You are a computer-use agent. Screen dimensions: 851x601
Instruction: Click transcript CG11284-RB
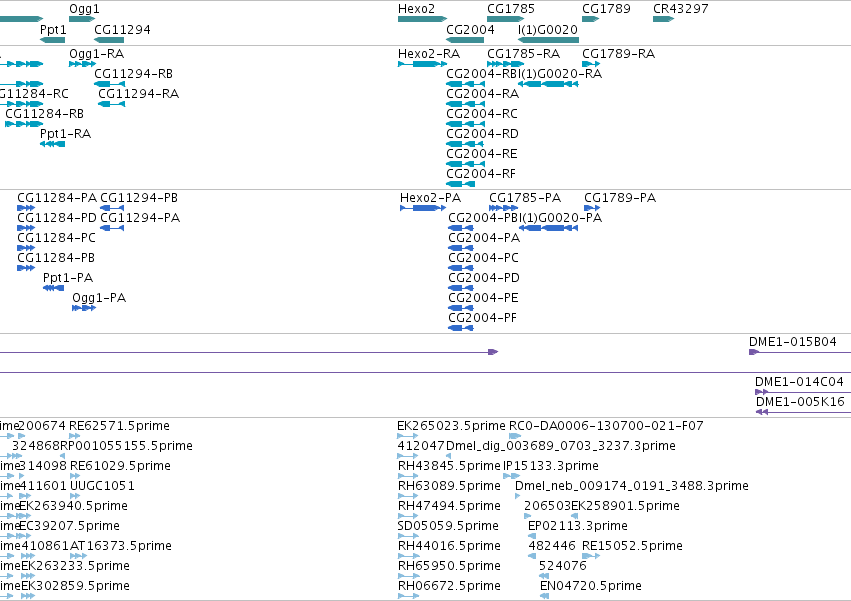24,124
